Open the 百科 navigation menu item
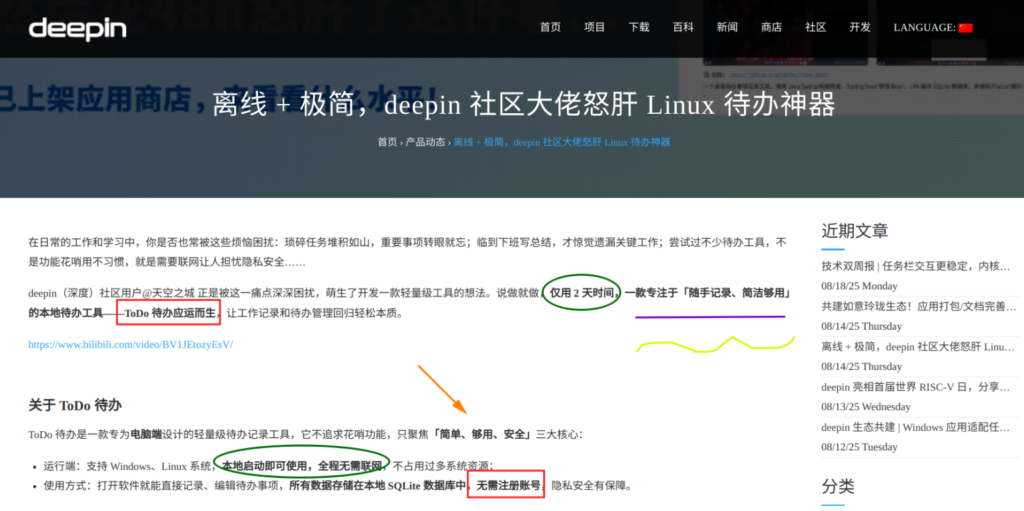1024x511 pixels. point(683,28)
